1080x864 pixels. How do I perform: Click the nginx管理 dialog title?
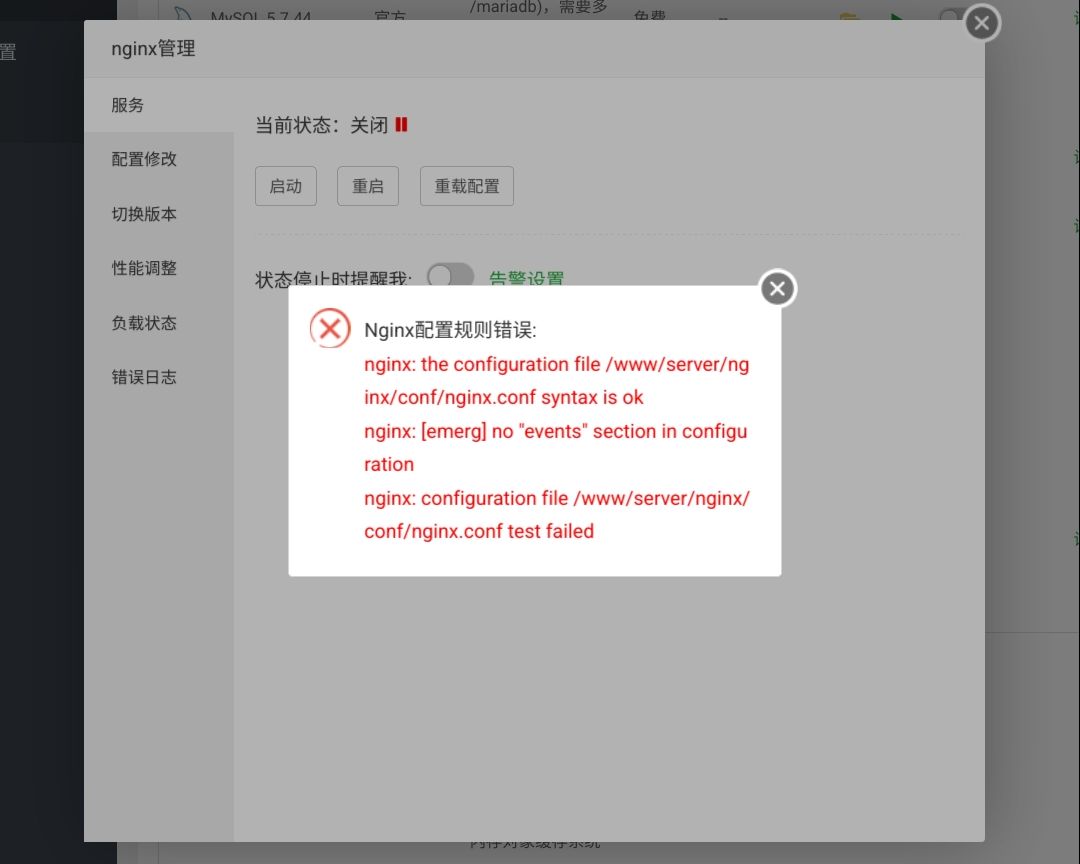[154, 49]
